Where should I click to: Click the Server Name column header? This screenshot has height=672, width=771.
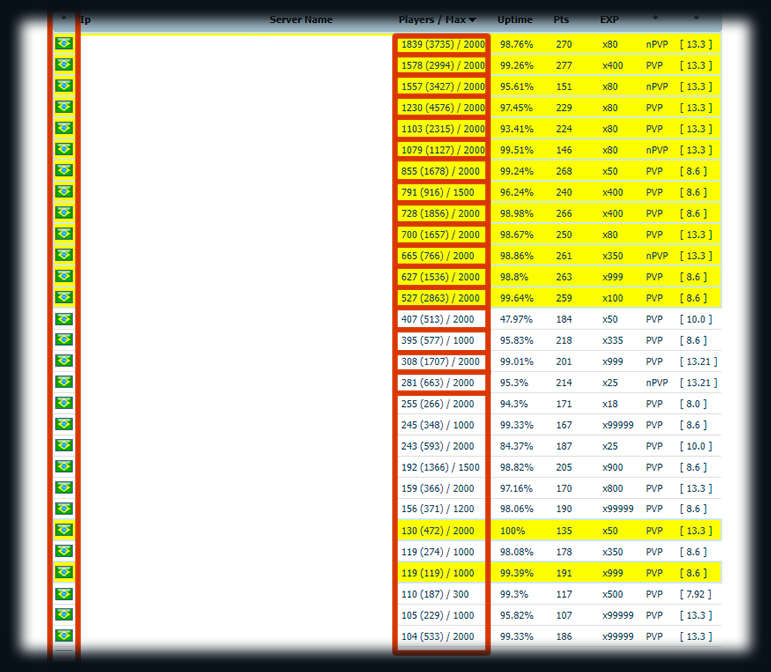coord(301,20)
